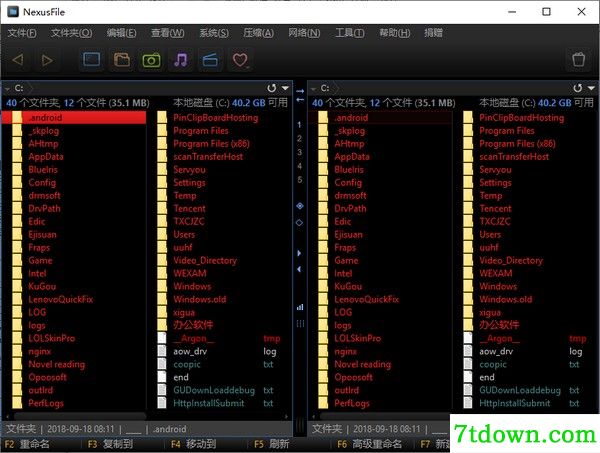Open the 捐赠 menu
Image resolution: width=600 pixels, height=453 pixels.
point(433,33)
